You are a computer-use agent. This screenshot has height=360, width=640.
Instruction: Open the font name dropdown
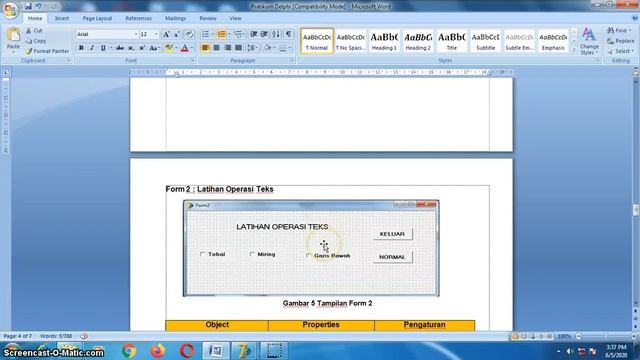(136, 34)
